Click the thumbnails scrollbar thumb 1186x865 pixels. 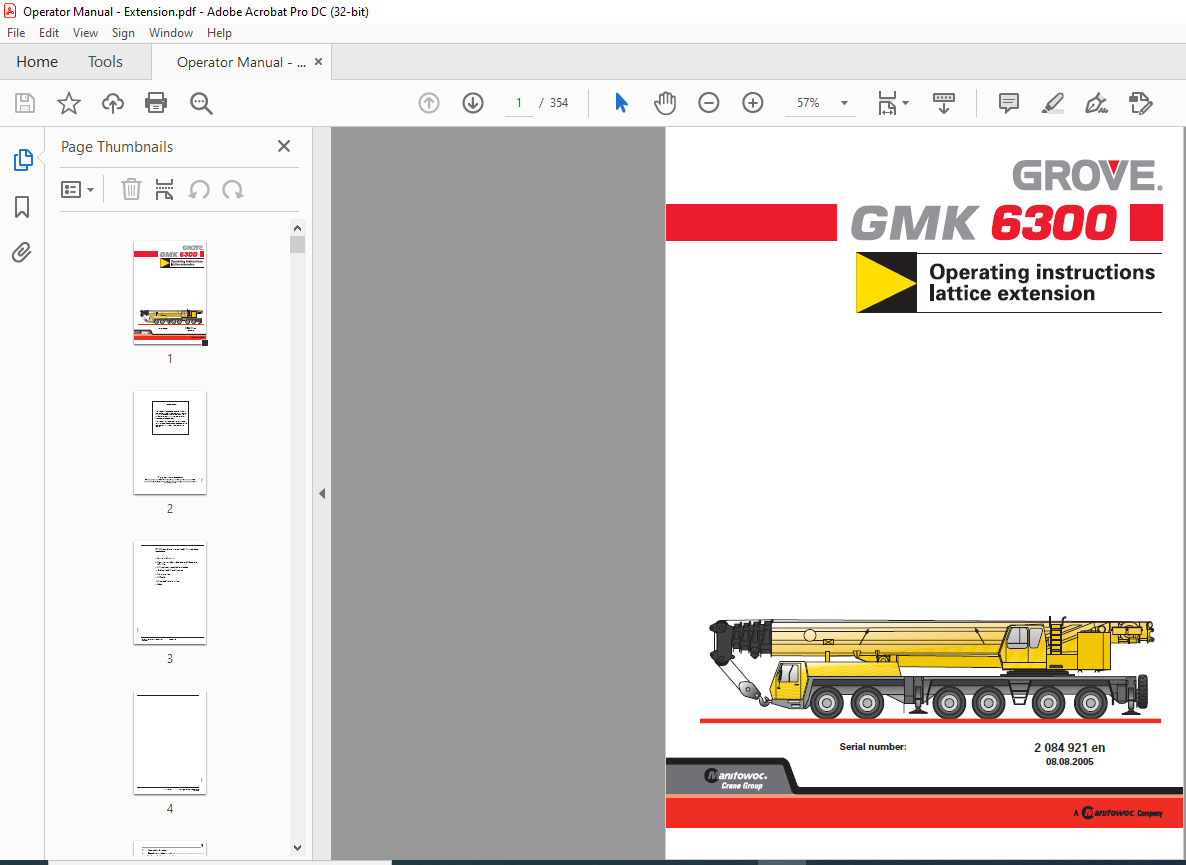click(x=297, y=244)
